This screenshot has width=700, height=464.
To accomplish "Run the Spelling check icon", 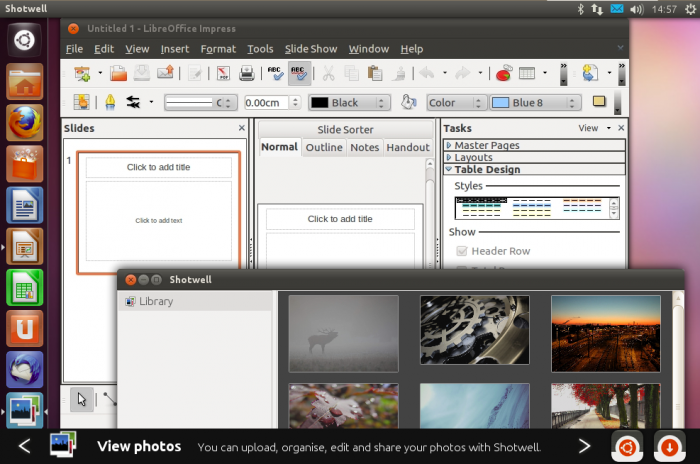I will click(x=275, y=73).
